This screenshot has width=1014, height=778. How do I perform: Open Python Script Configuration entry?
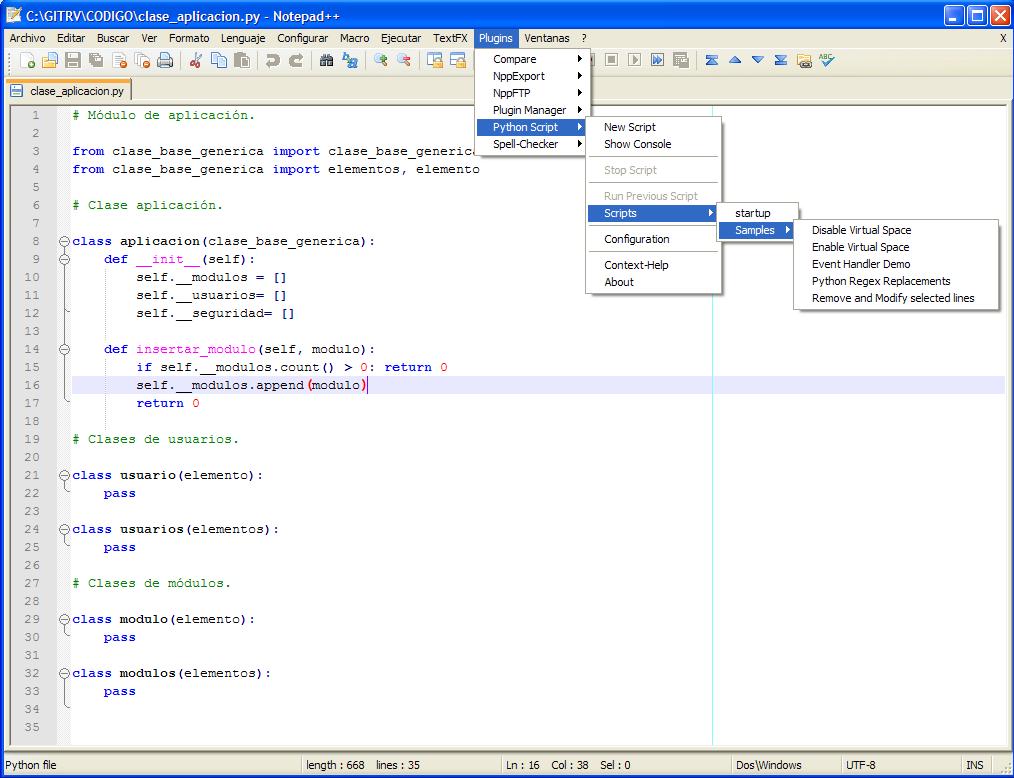click(x=653, y=239)
